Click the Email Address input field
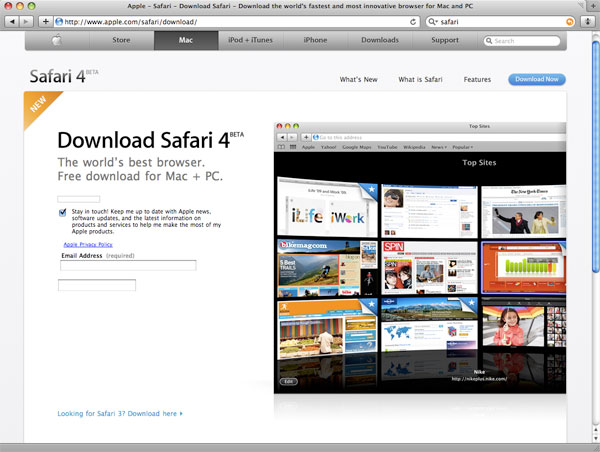This screenshot has width=600, height=452. 128,265
